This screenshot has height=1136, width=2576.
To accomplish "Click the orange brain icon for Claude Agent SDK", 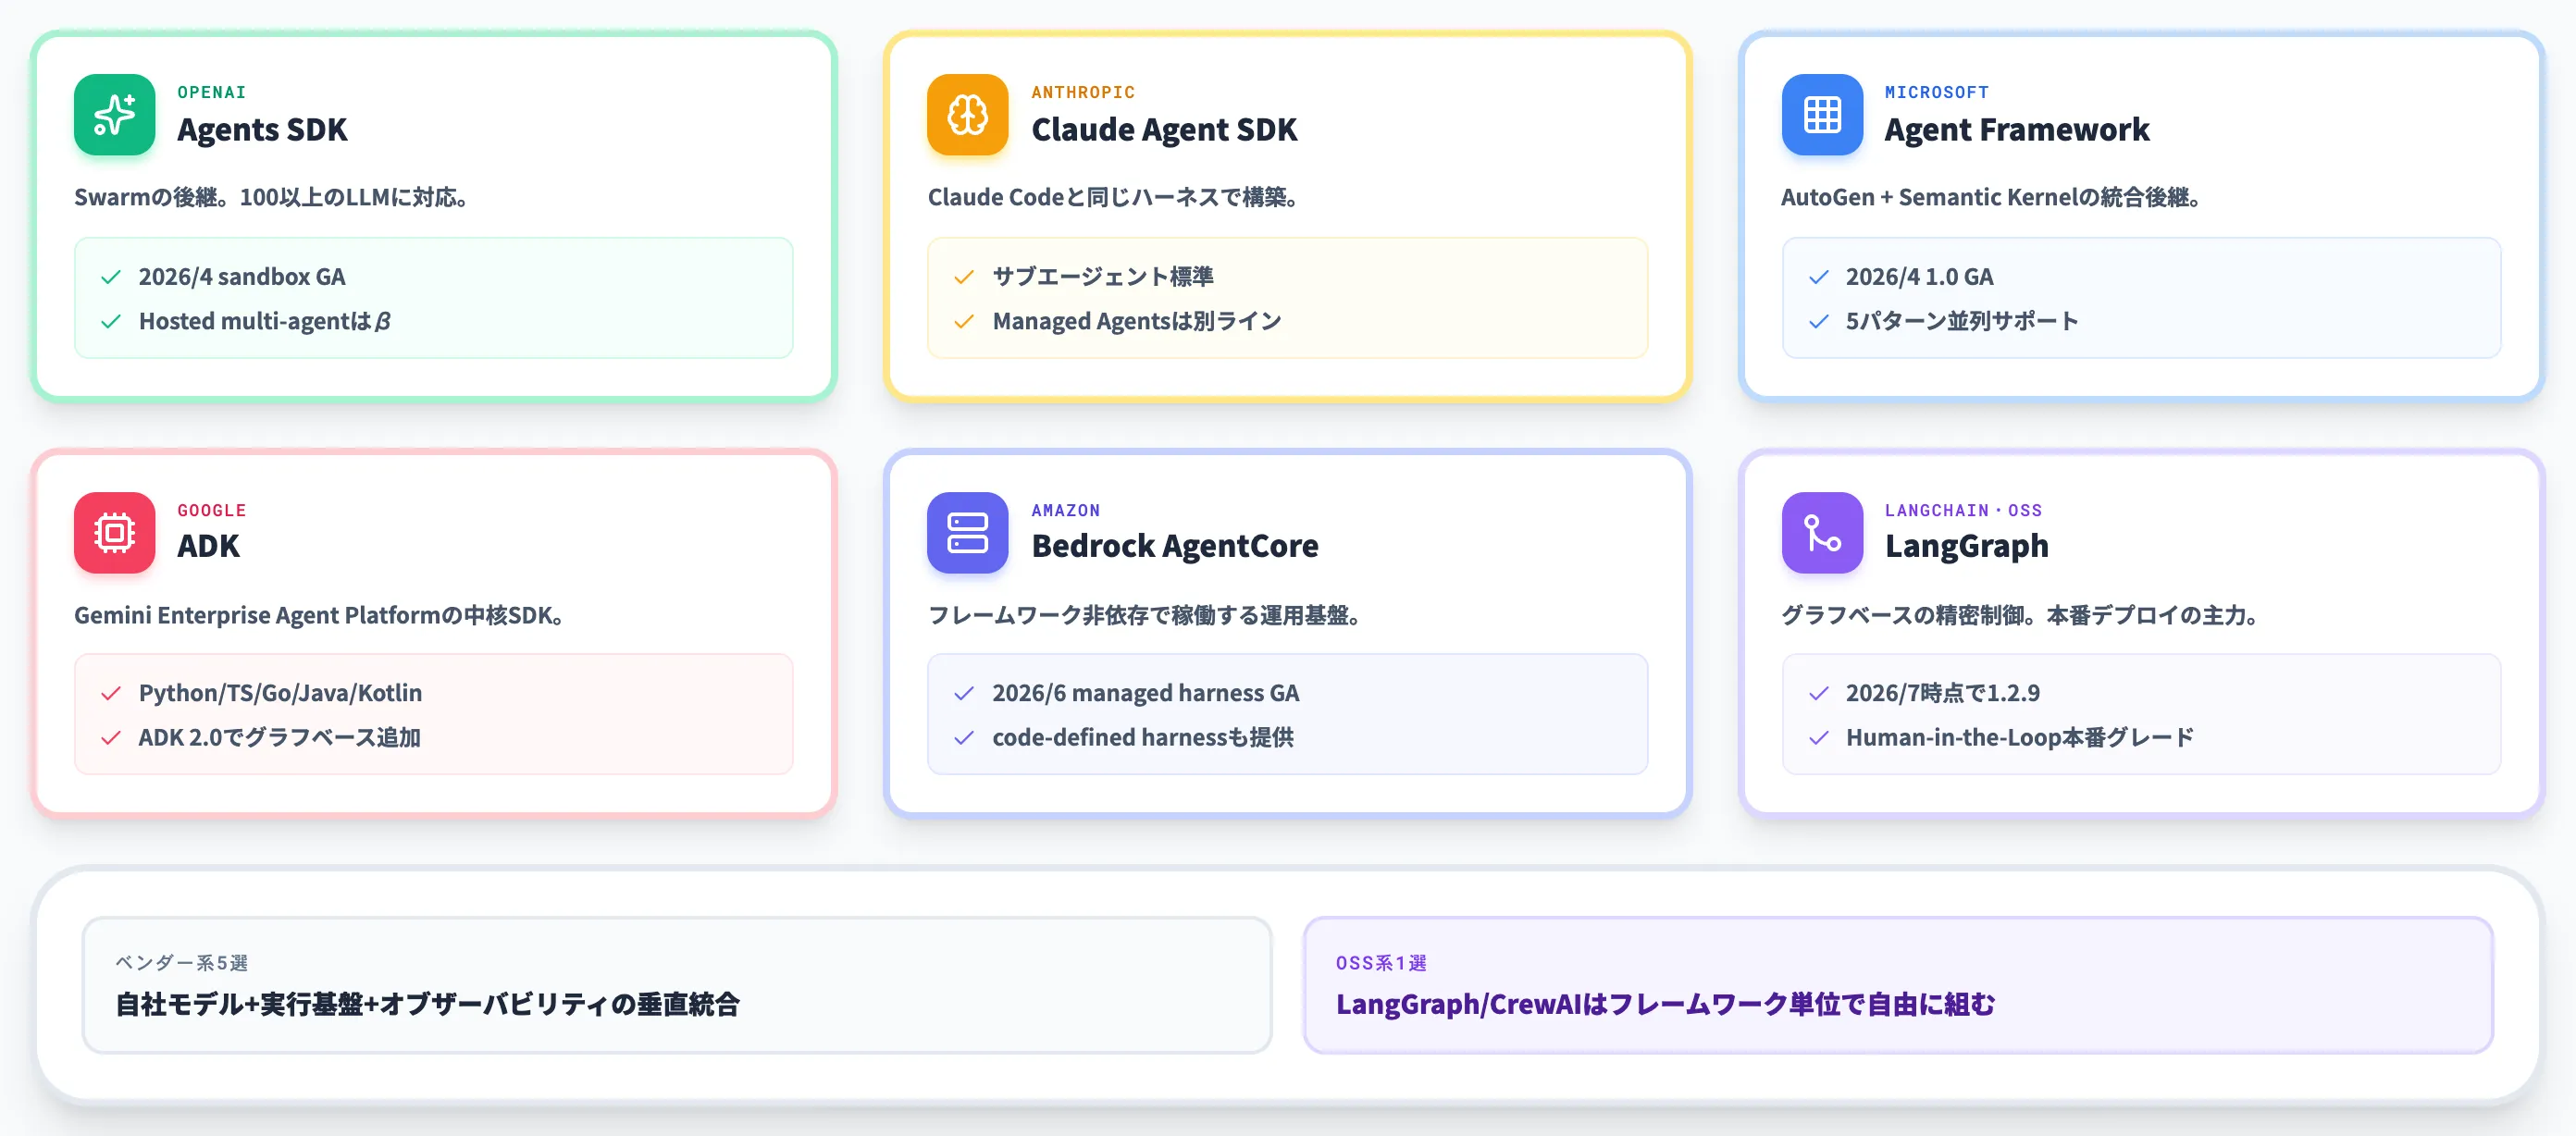I will point(967,114).
